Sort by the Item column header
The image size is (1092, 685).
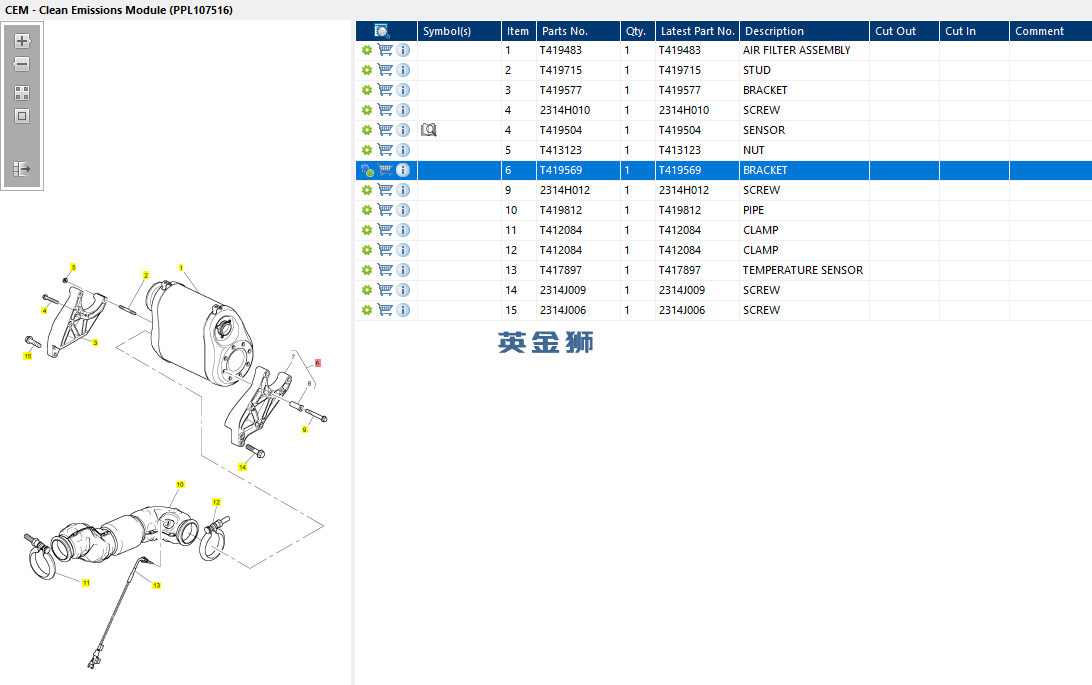pyautogui.click(x=518, y=31)
